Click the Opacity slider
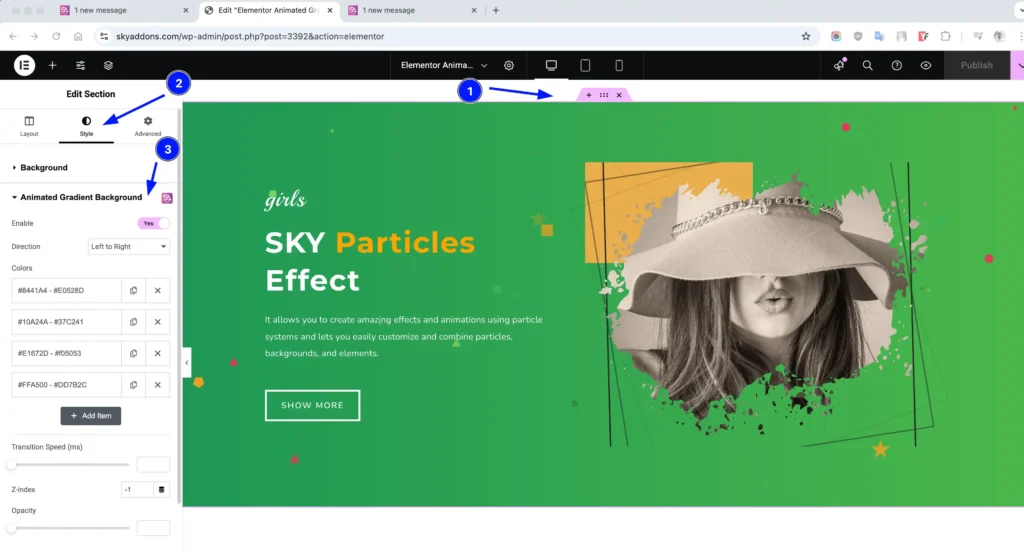Viewport: 1024px width, 552px height. (x=70, y=528)
